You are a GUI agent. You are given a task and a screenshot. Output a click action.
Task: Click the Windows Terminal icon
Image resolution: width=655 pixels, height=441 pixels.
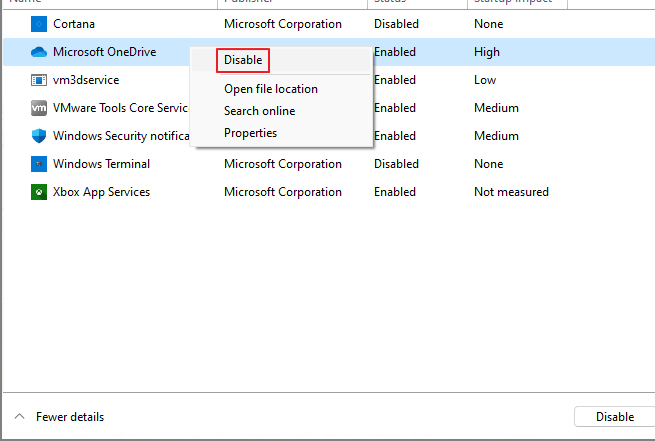(39, 164)
